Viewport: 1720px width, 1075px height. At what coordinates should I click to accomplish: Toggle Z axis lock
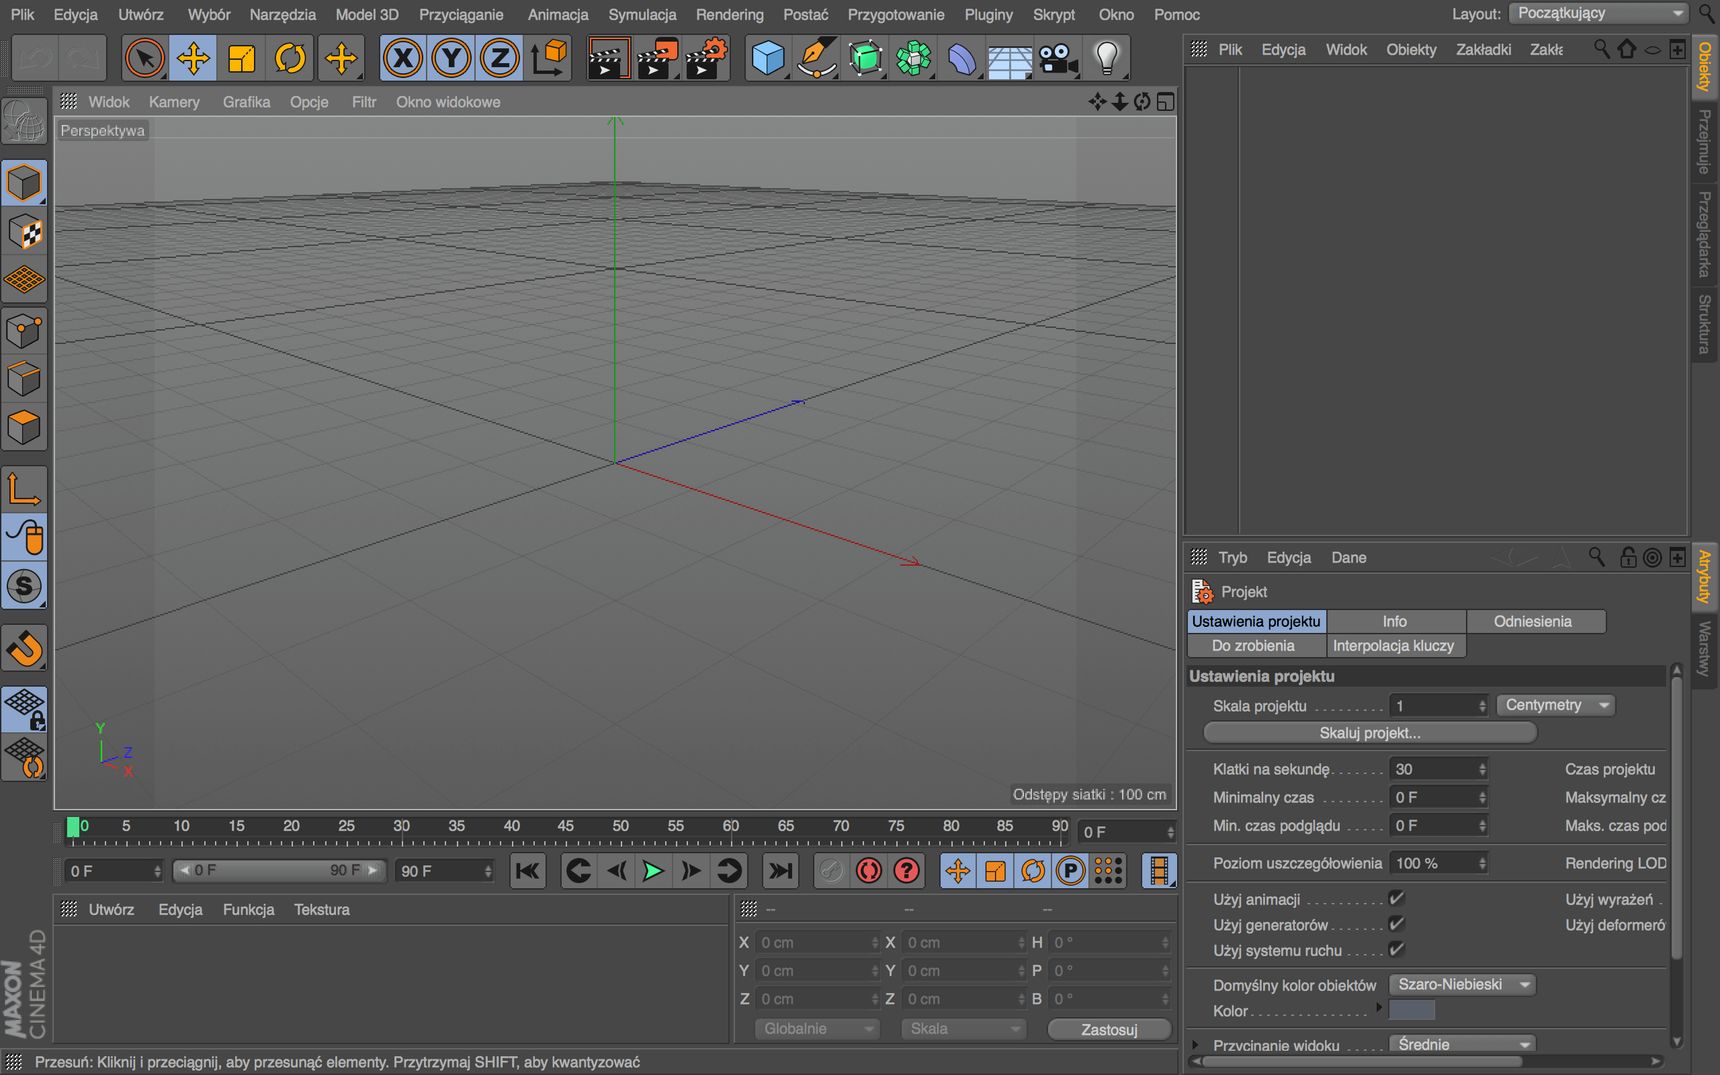[x=499, y=58]
